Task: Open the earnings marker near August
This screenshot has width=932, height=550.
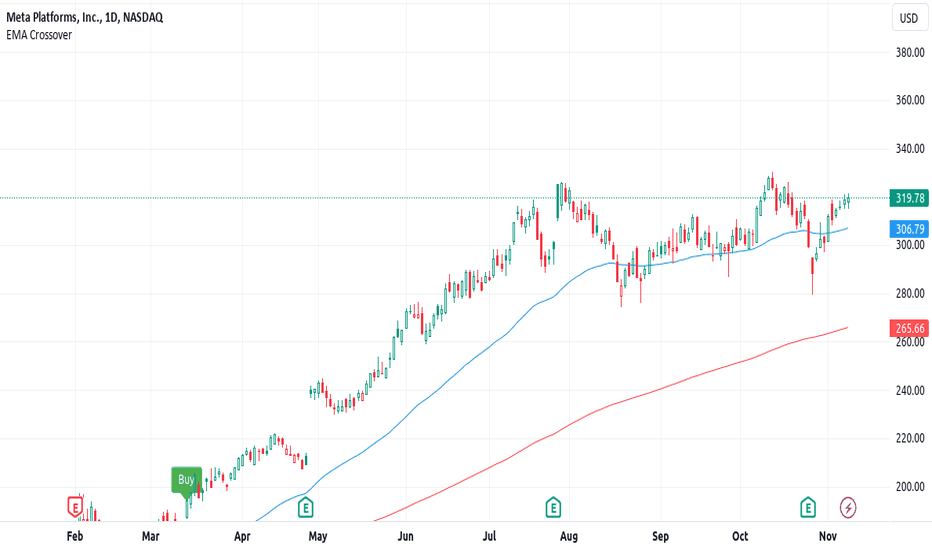Action: (x=553, y=507)
